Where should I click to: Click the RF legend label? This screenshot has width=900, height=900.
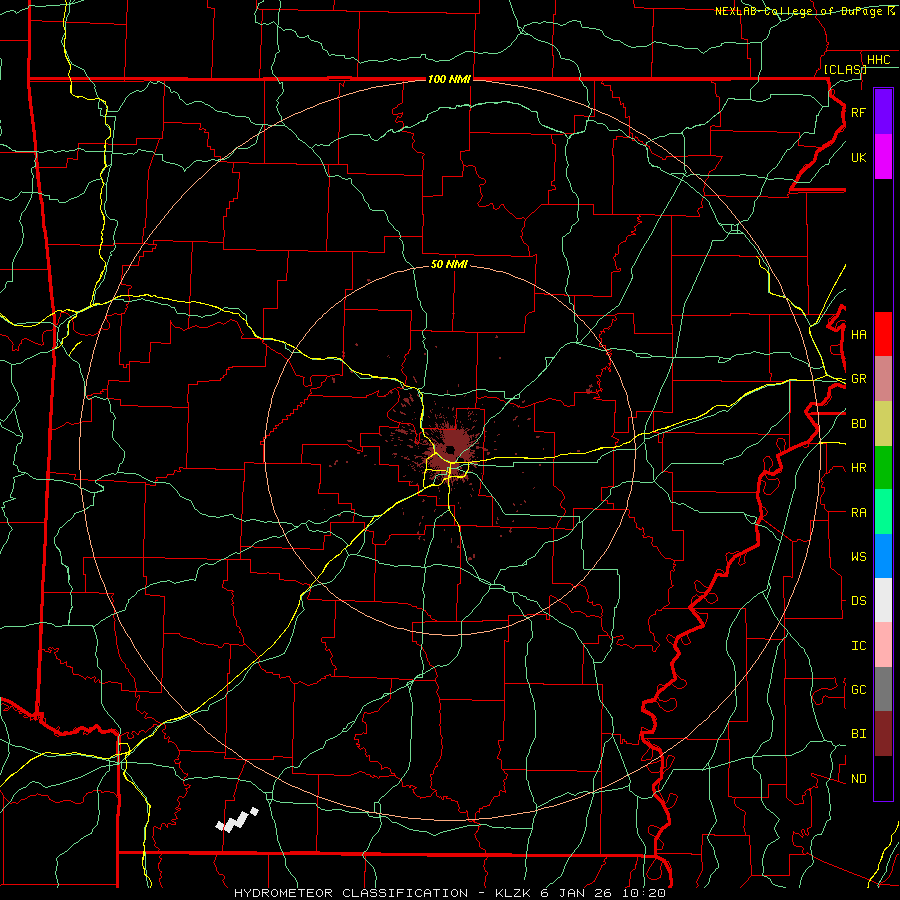[858, 113]
